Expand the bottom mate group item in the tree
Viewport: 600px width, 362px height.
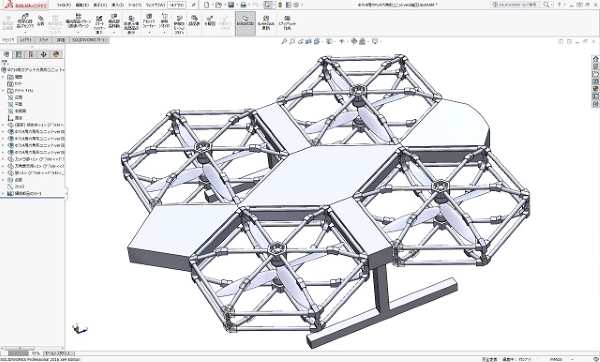point(3,194)
